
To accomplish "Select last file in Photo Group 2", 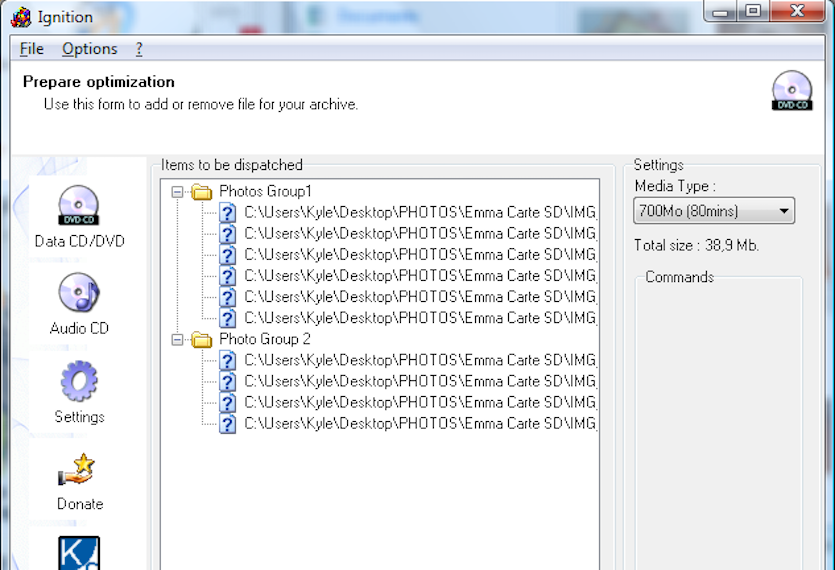I will 420,424.
